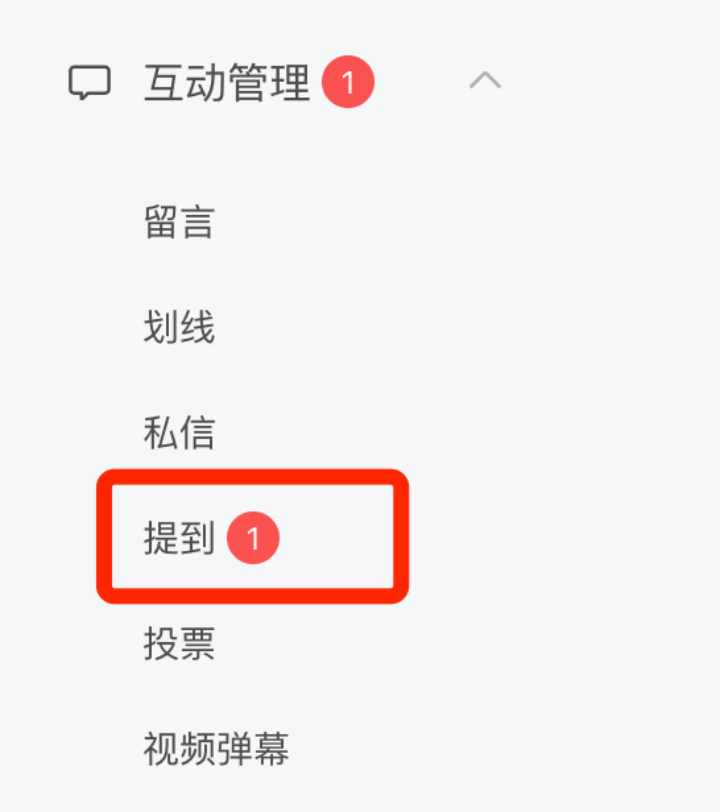The image size is (720, 812).
Task: Select the 投票 menu entry
Action: 179,643
